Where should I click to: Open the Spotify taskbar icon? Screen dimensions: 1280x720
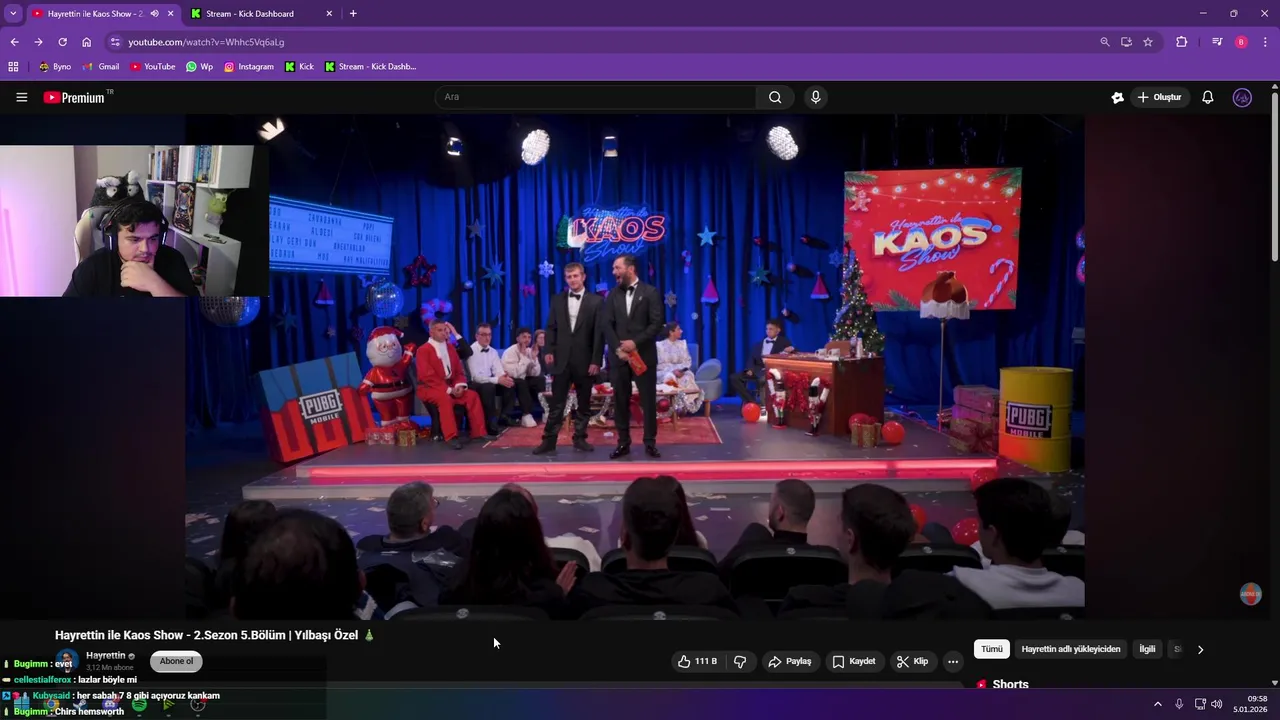[139, 705]
